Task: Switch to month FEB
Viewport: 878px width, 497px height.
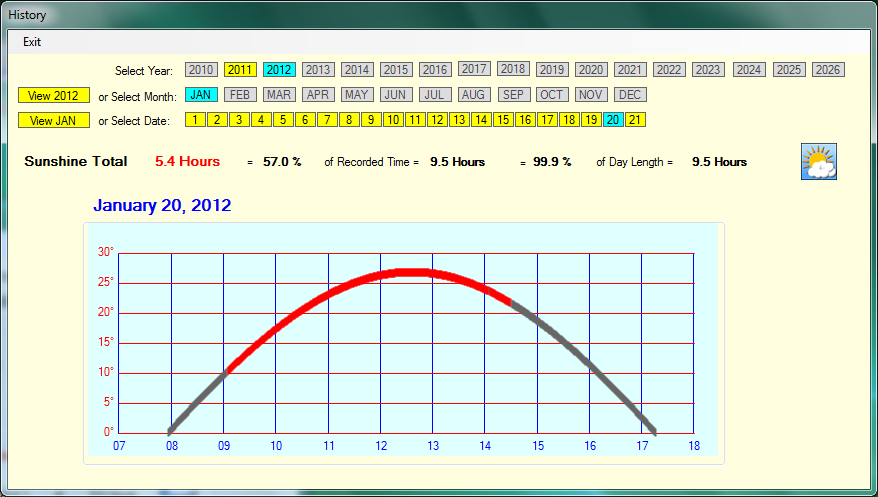Action: tap(240, 95)
